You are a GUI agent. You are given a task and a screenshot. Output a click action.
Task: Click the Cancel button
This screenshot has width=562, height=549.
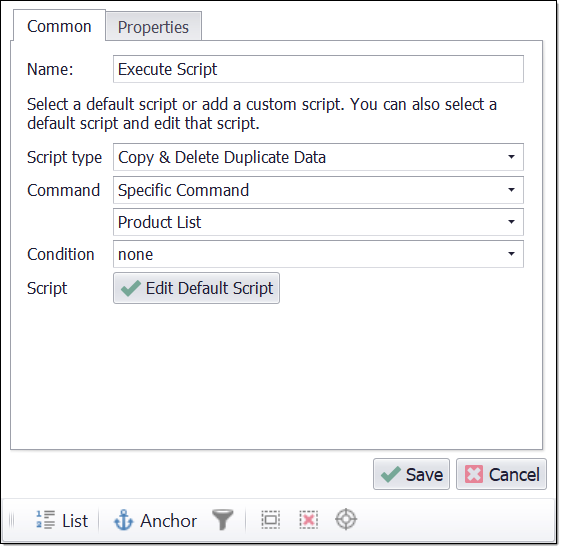[x=501, y=476]
